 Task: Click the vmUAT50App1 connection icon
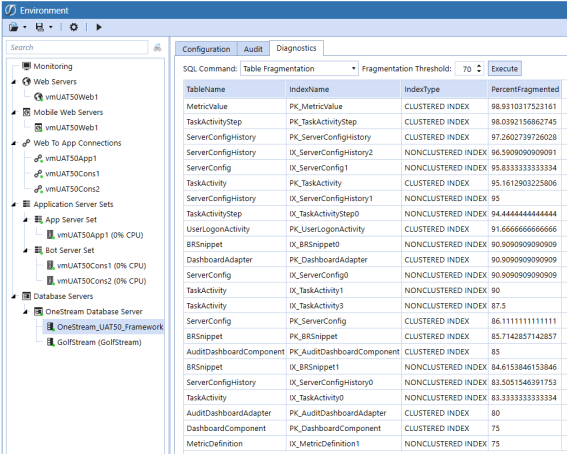click(38, 158)
